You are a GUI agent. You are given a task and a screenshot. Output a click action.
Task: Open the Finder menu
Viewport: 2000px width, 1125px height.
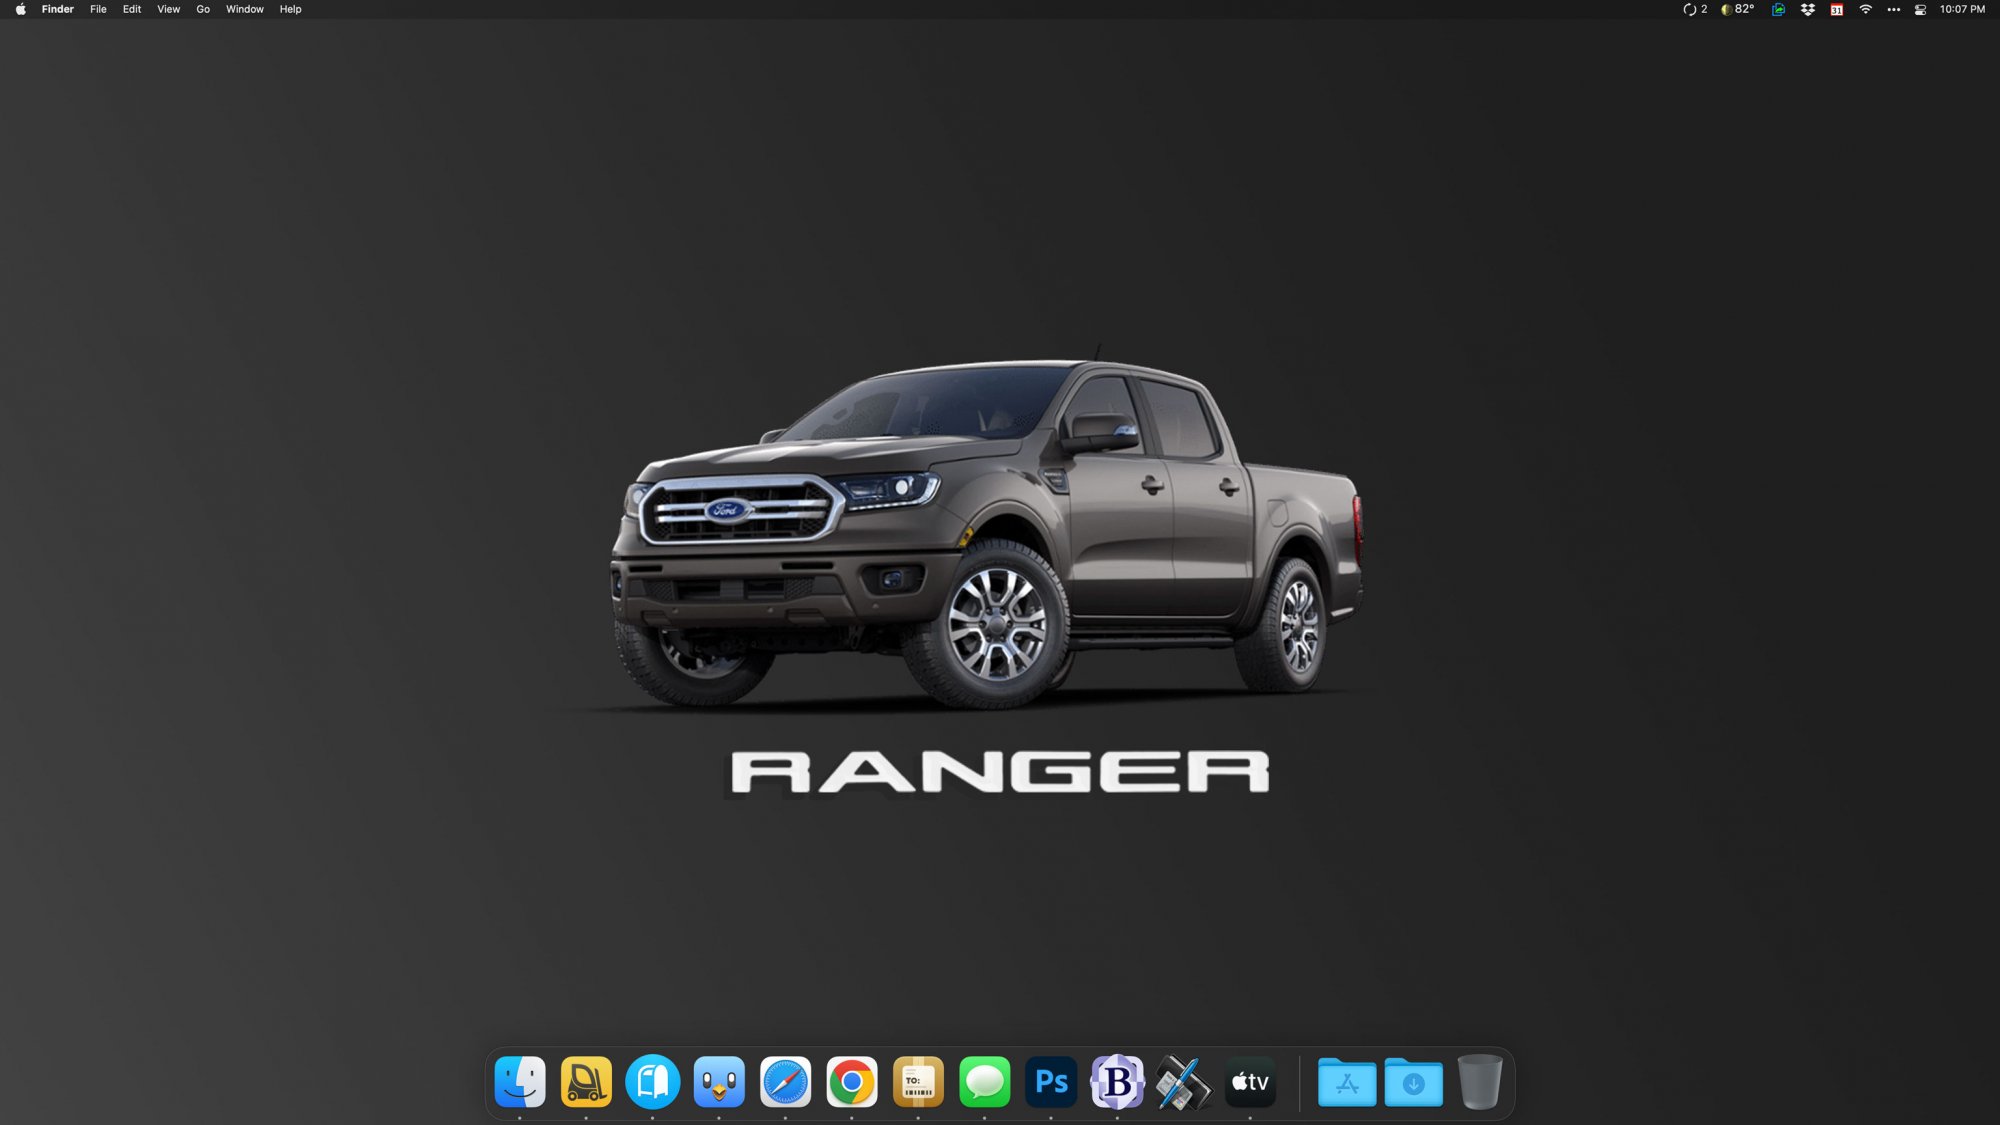tap(58, 9)
